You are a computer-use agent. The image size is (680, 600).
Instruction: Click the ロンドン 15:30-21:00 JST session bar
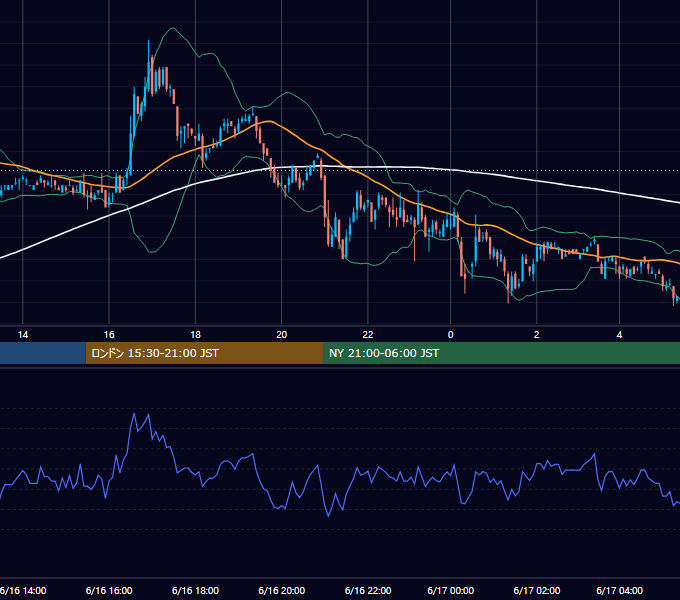204,353
